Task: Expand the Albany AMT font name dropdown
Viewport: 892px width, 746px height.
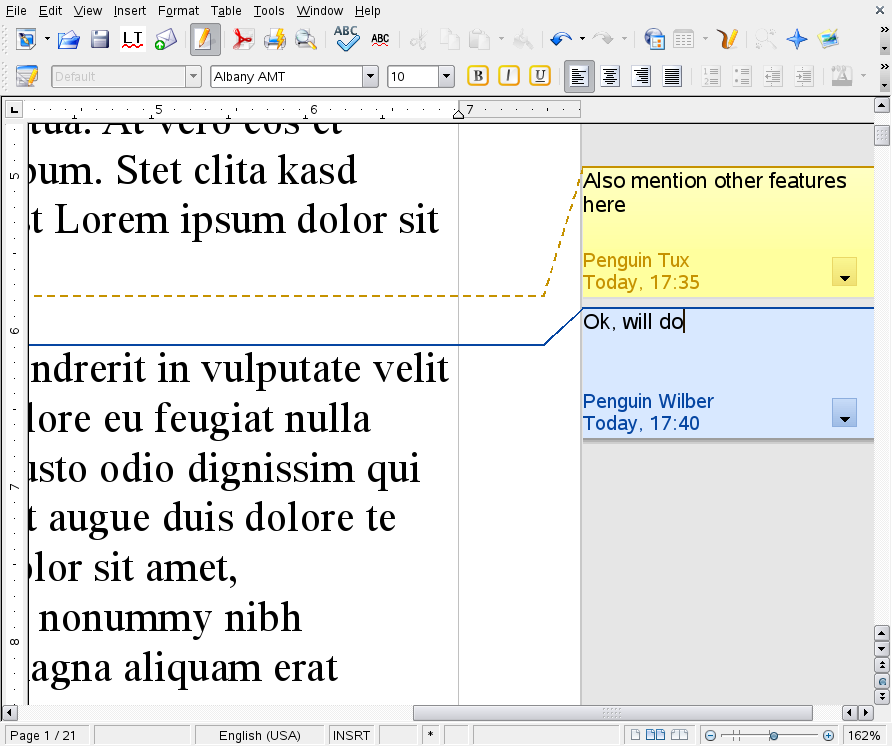Action: [x=370, y=77]
